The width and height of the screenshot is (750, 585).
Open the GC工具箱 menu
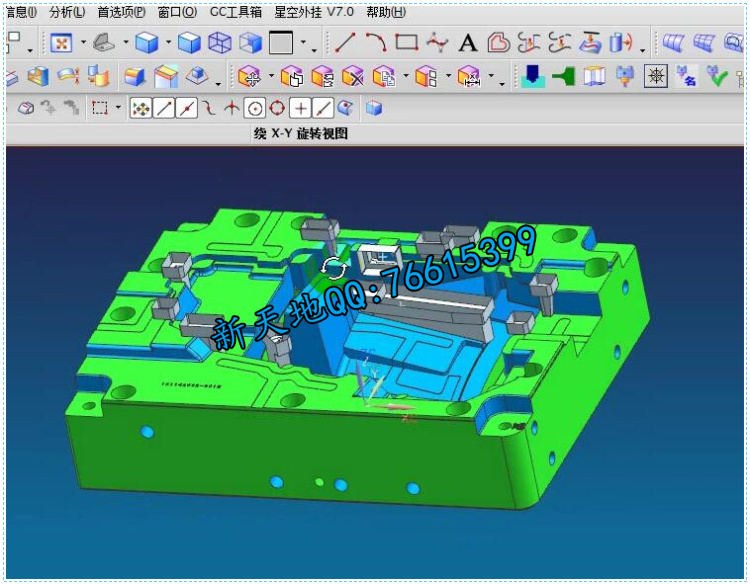click(236, 12)
